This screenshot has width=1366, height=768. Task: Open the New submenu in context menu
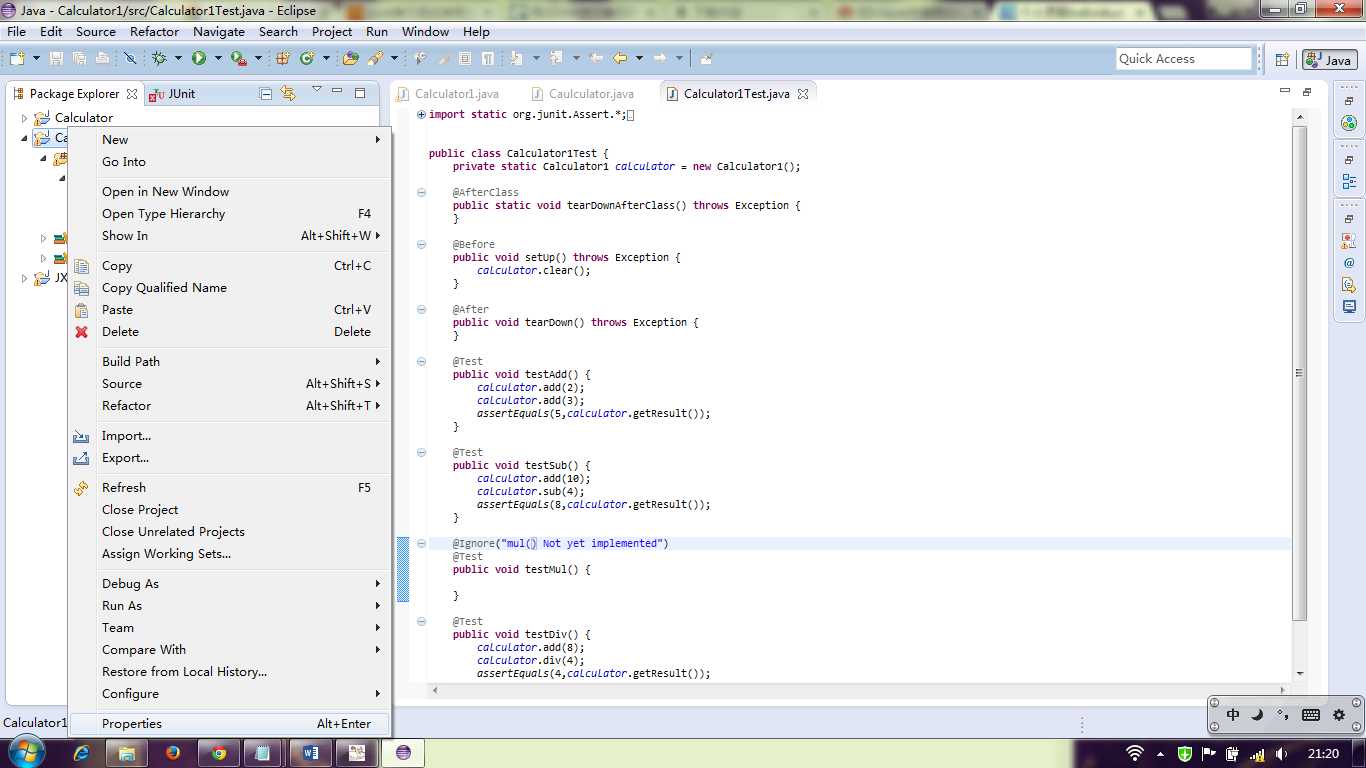[x=229, y=140]
